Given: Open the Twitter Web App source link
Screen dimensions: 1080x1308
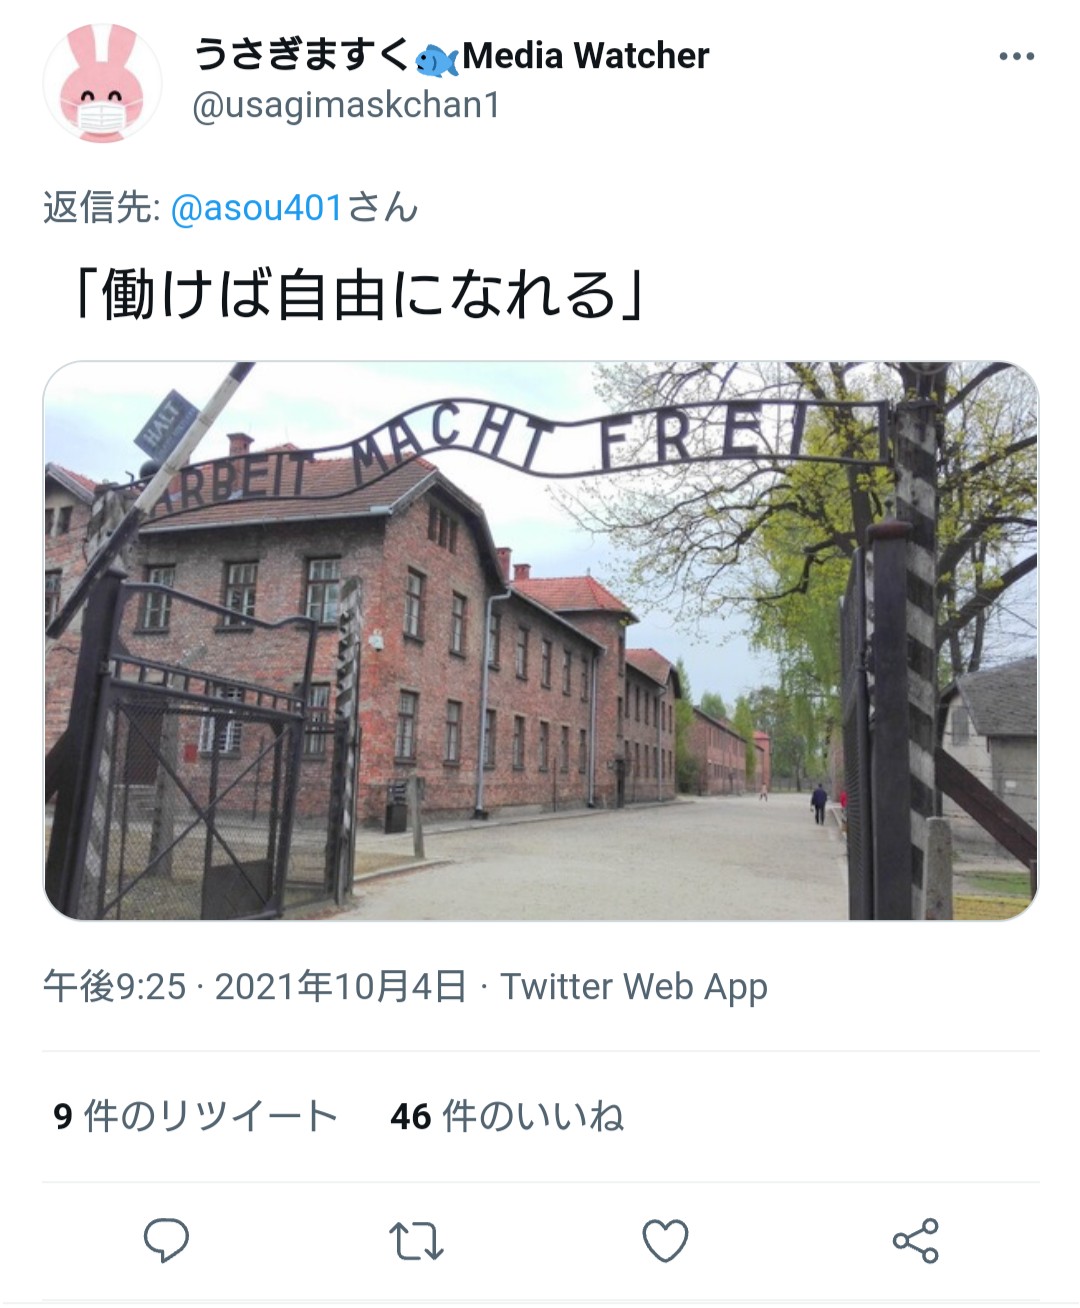Looking at the screenshot, I should [634, 987].
